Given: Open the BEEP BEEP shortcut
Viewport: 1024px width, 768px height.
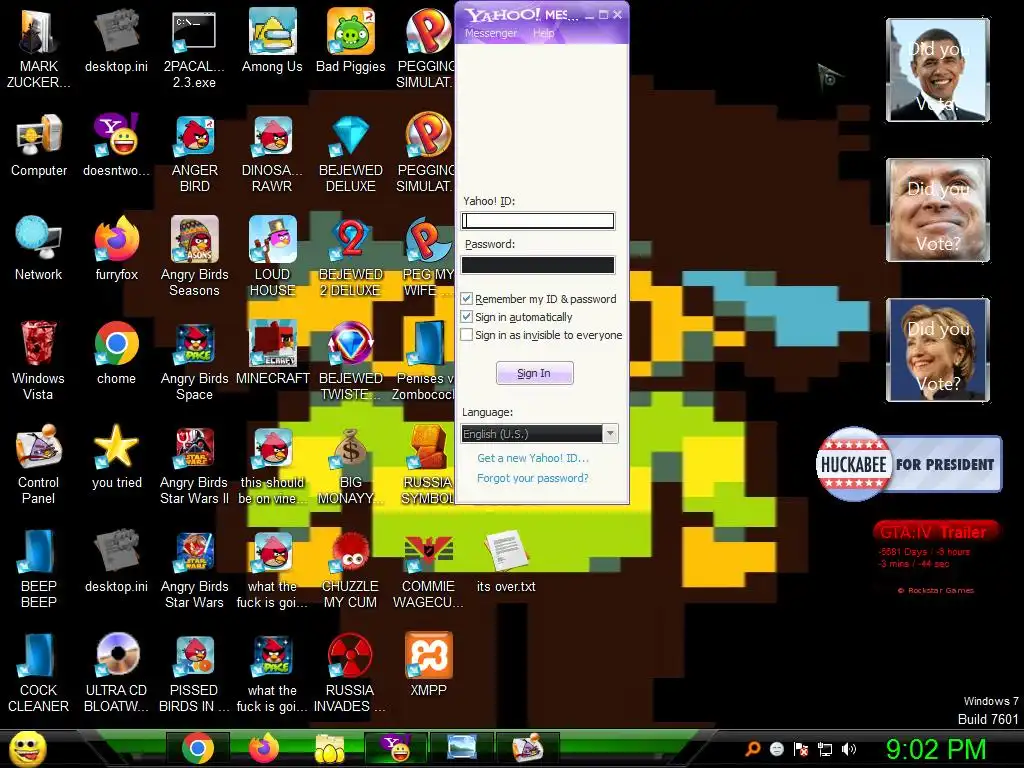Looking at the screenshot, I should (38, 568).
